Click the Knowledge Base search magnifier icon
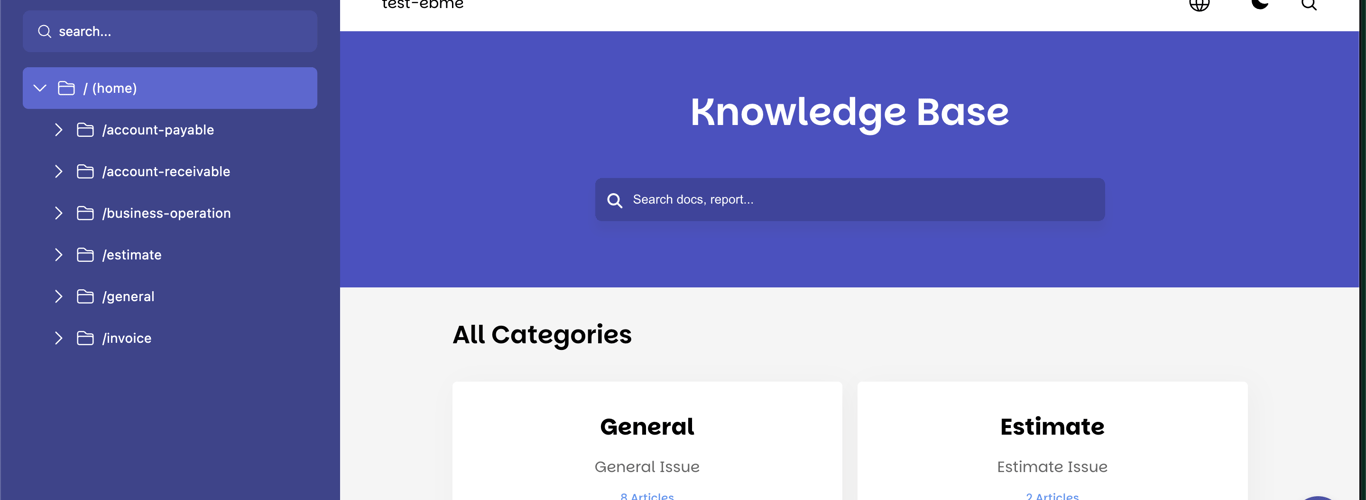Viewport: 1366px width, 500px height. 615,200
